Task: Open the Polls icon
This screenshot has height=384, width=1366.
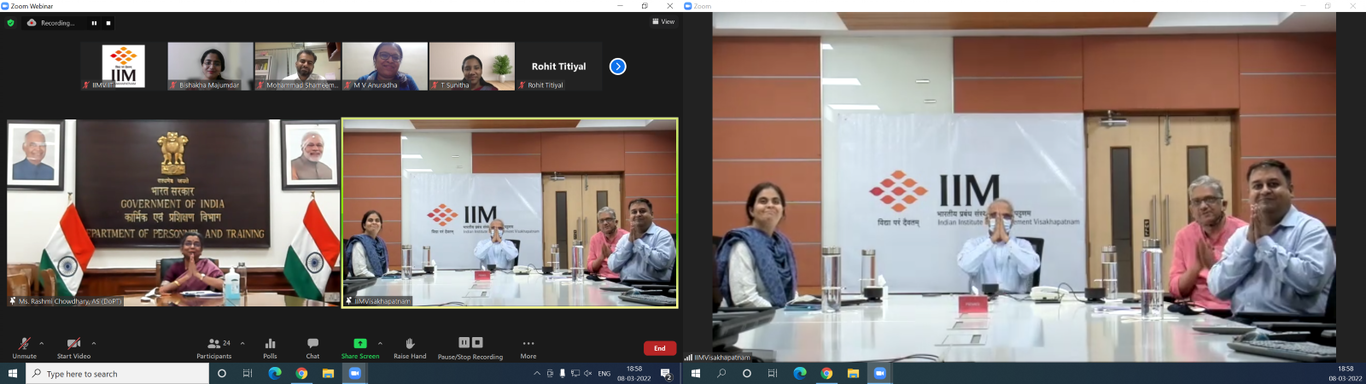Action: [x=270, y=347]
